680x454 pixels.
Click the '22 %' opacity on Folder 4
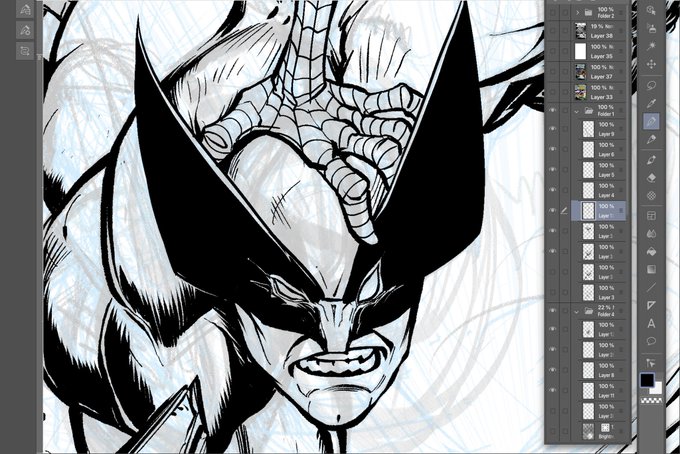[605, 307]
